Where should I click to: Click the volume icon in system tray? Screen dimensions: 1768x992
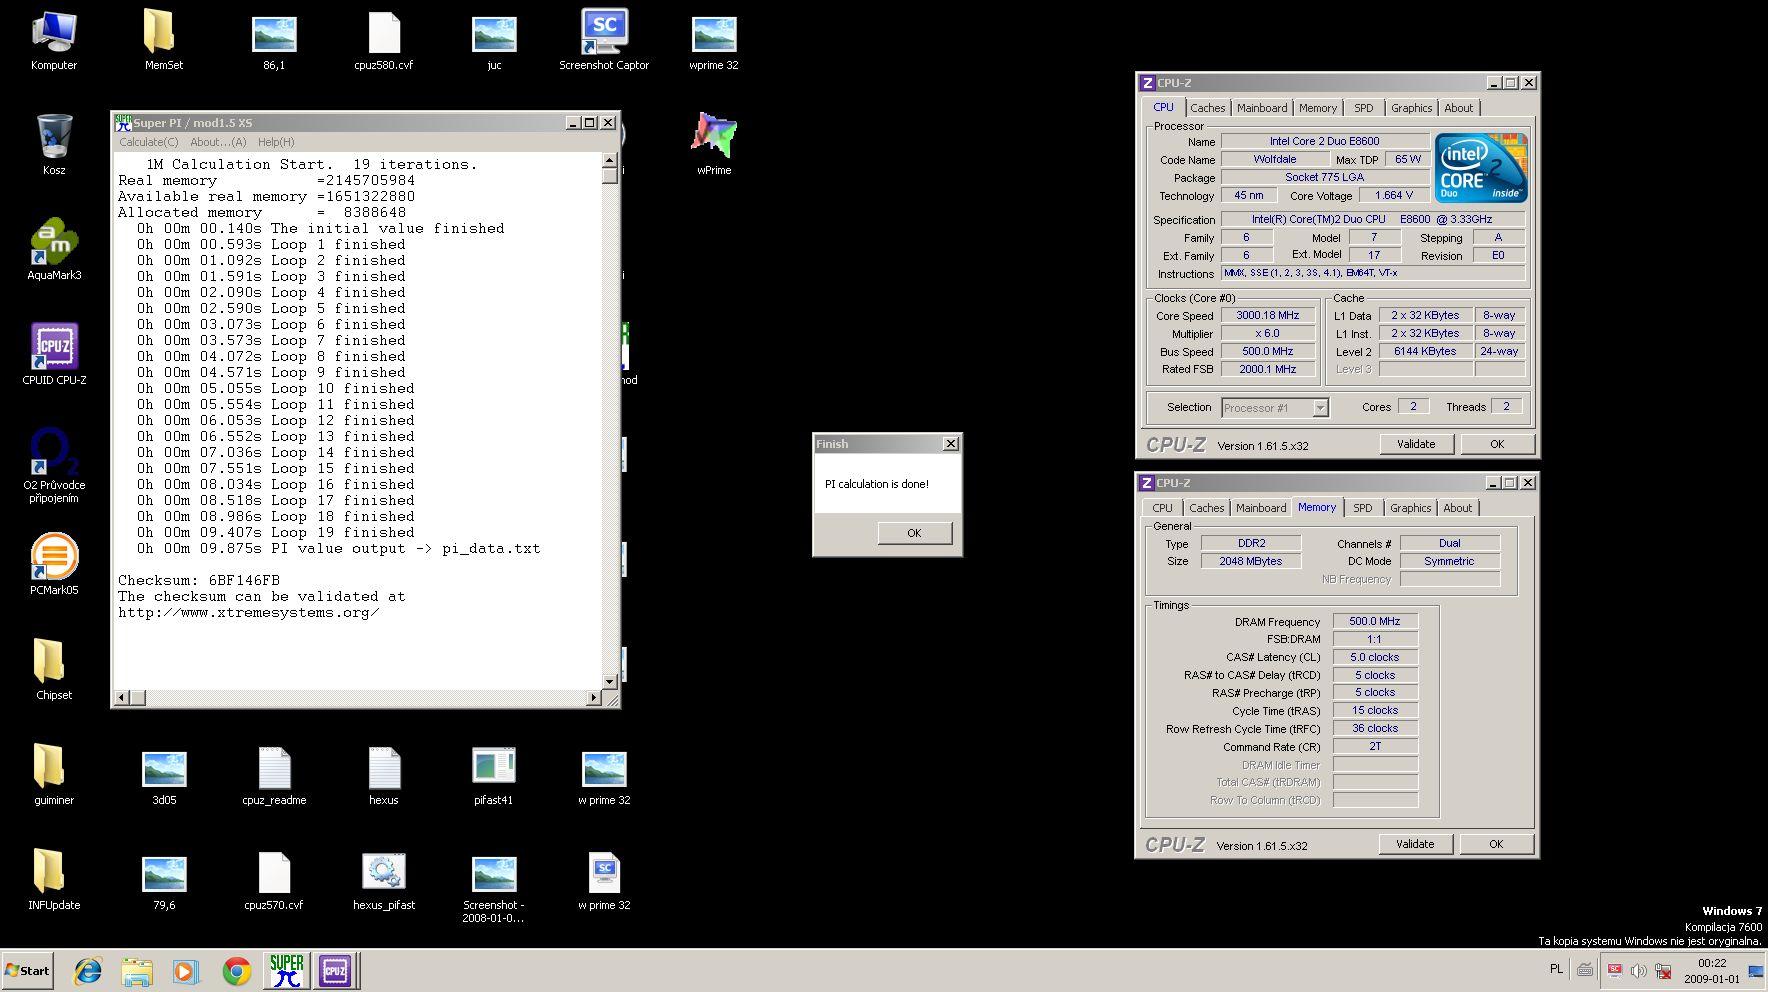(1638, 970)
